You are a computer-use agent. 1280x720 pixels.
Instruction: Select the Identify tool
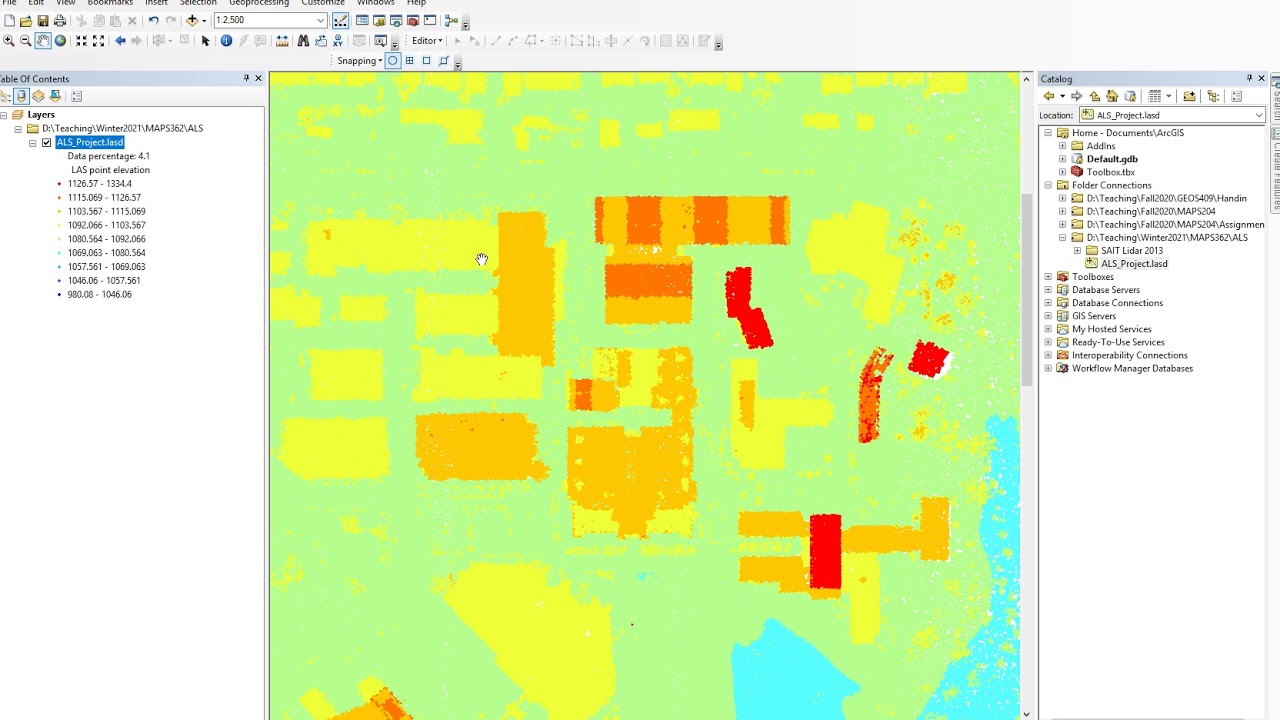coord(226,41)
